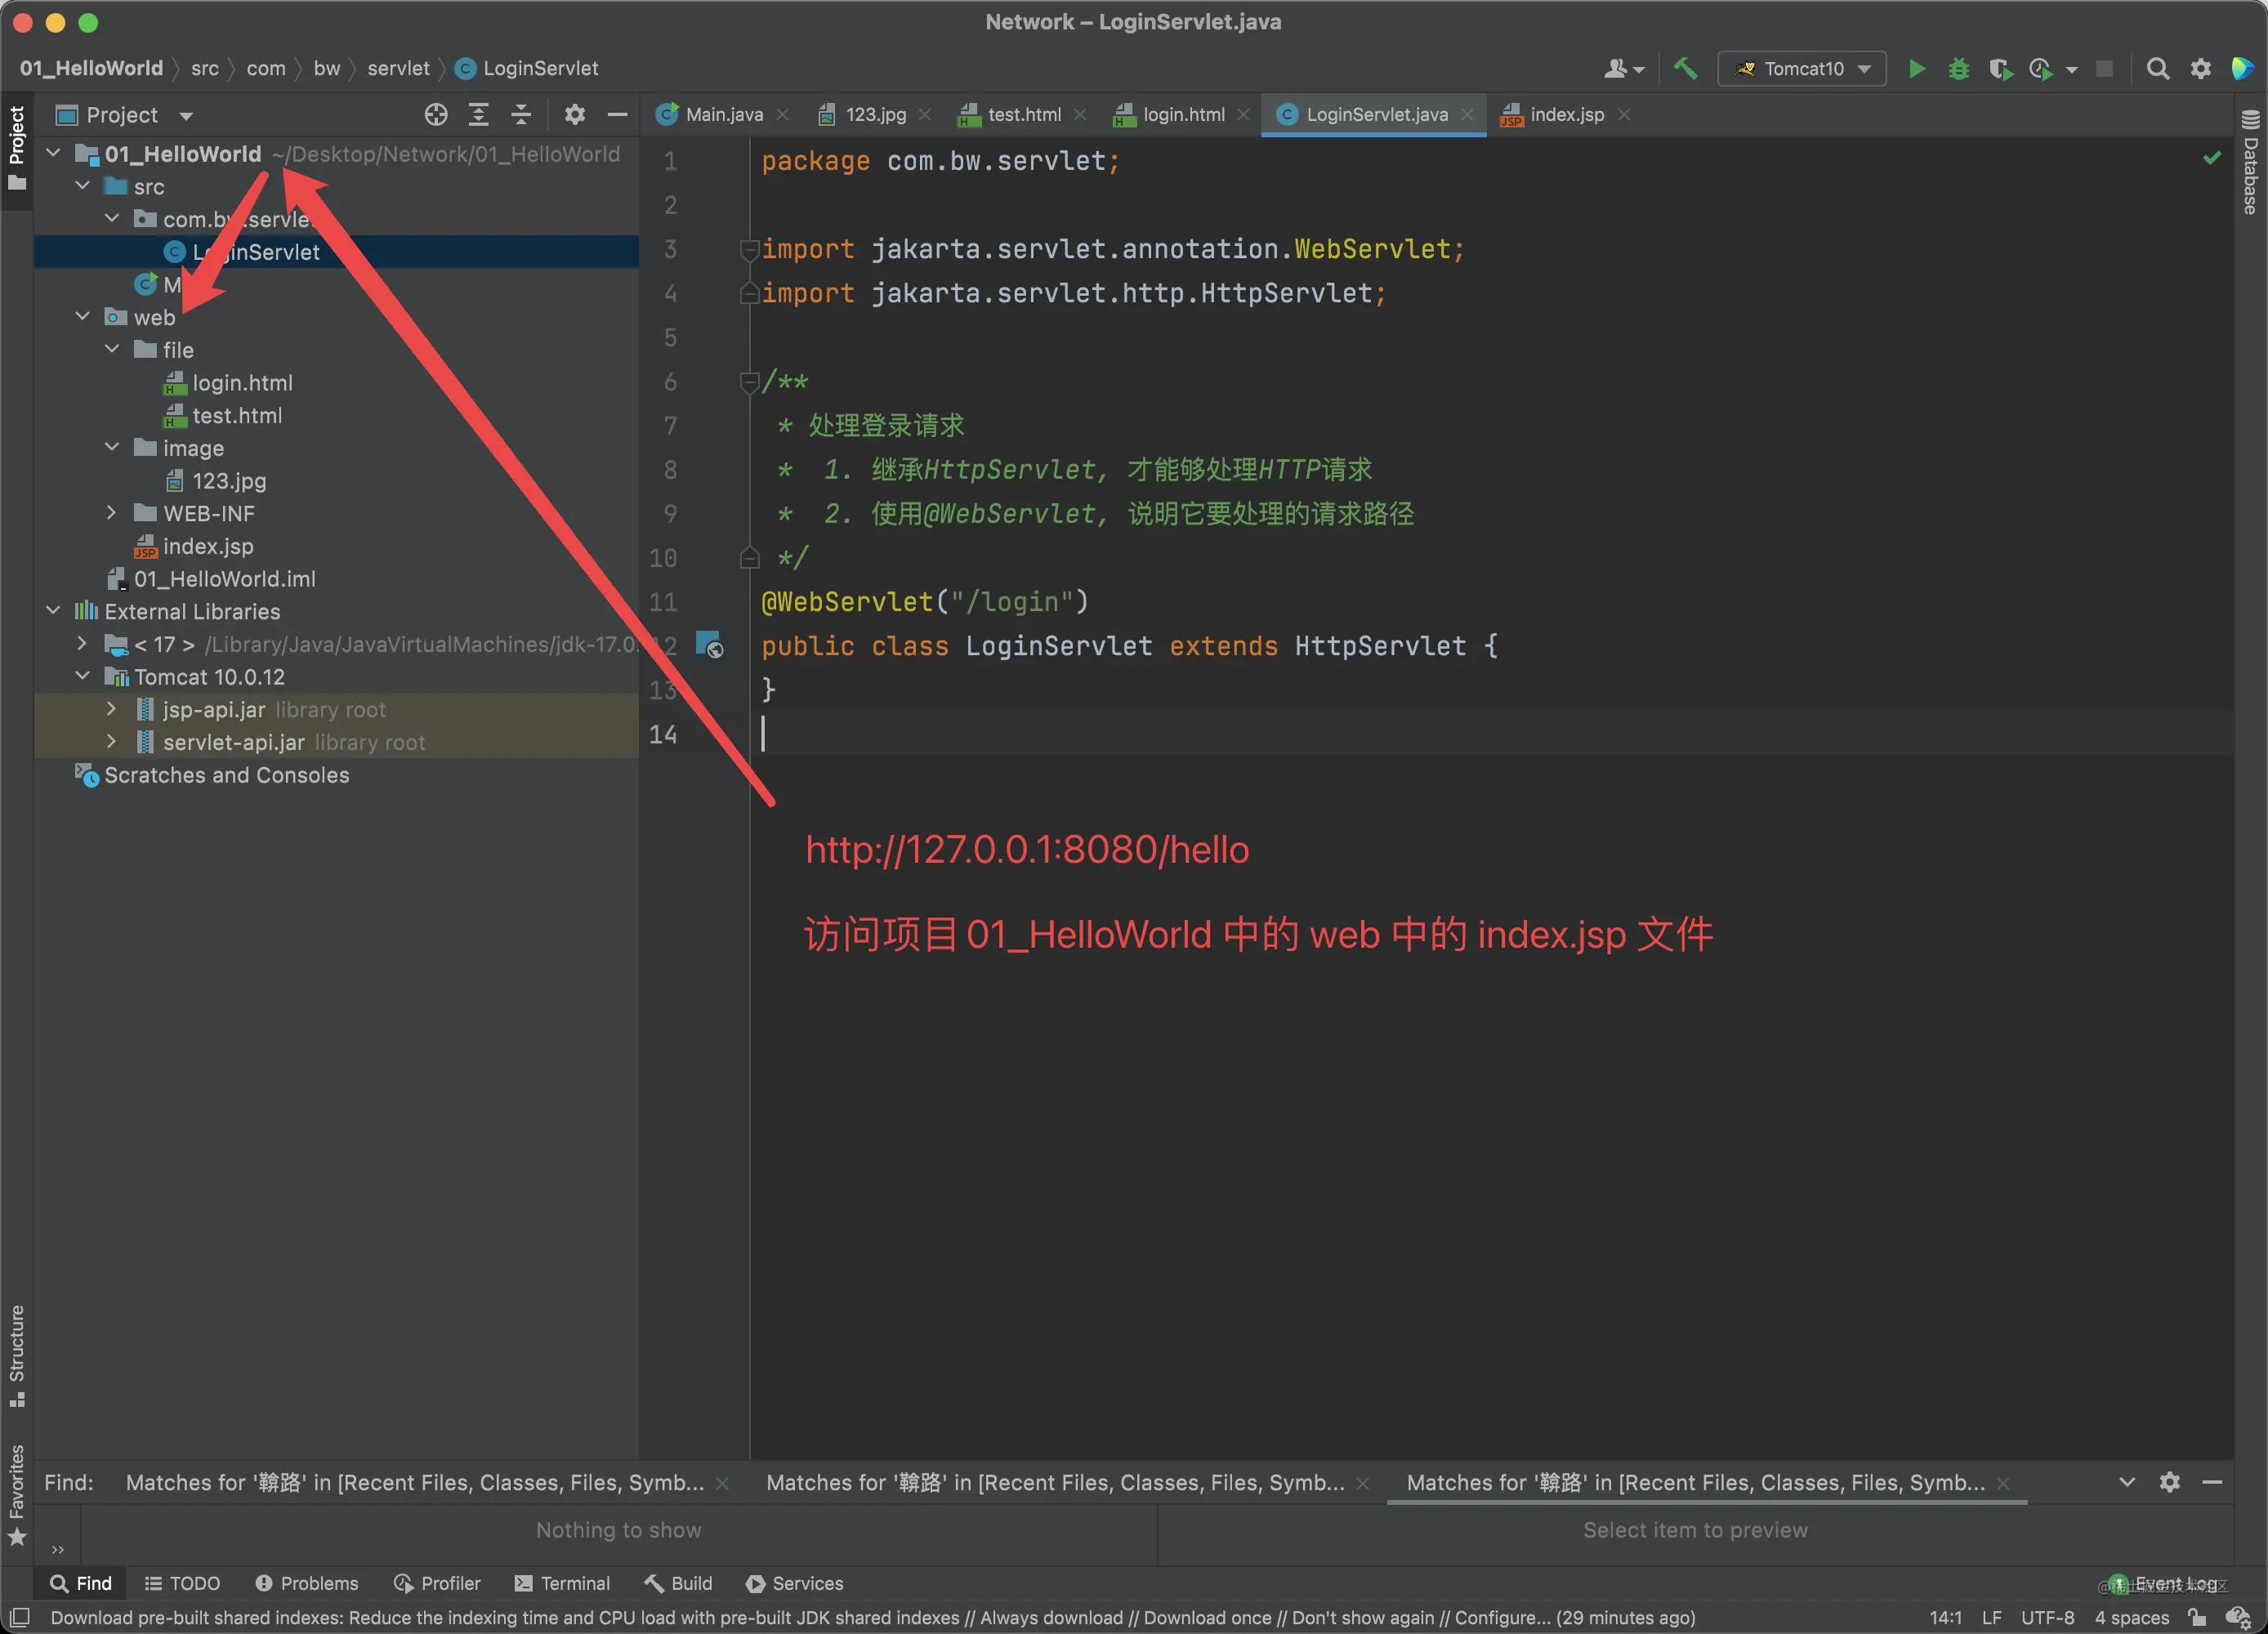
Task: Open IDE settings gear in top toolbar
Action: coord(2201,68)
